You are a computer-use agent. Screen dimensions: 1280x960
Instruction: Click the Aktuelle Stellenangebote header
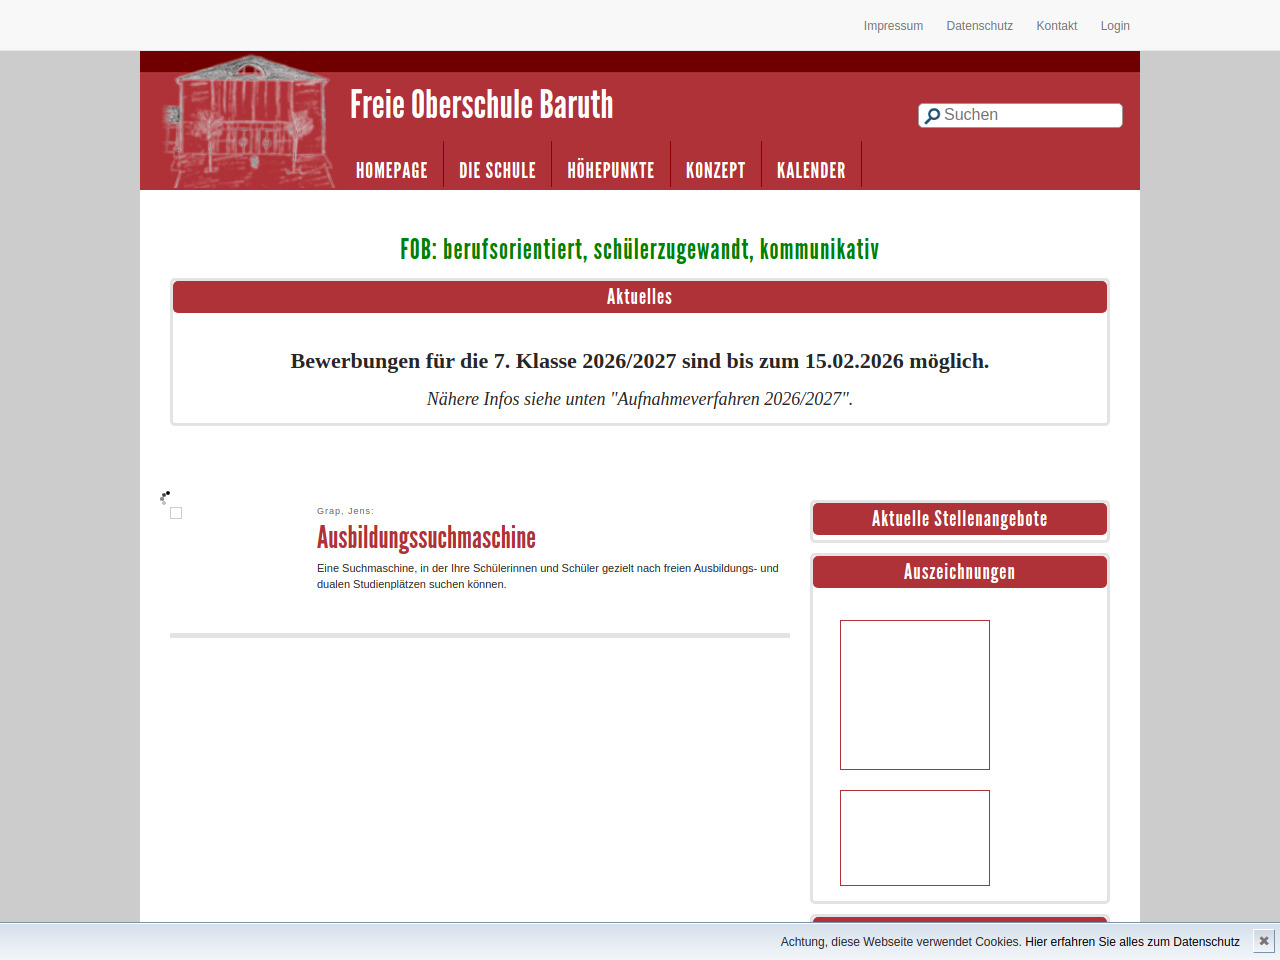click(x=959, y=519)
